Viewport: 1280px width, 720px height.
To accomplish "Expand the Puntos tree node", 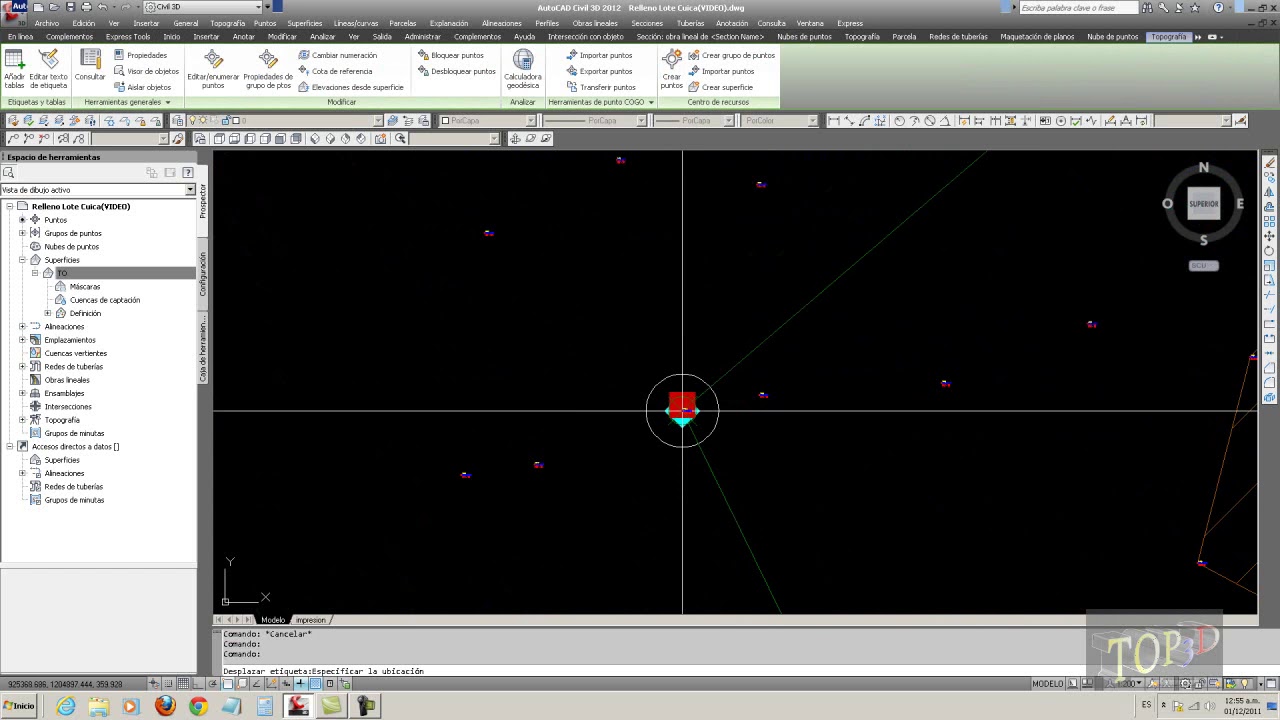I will 22,220.
